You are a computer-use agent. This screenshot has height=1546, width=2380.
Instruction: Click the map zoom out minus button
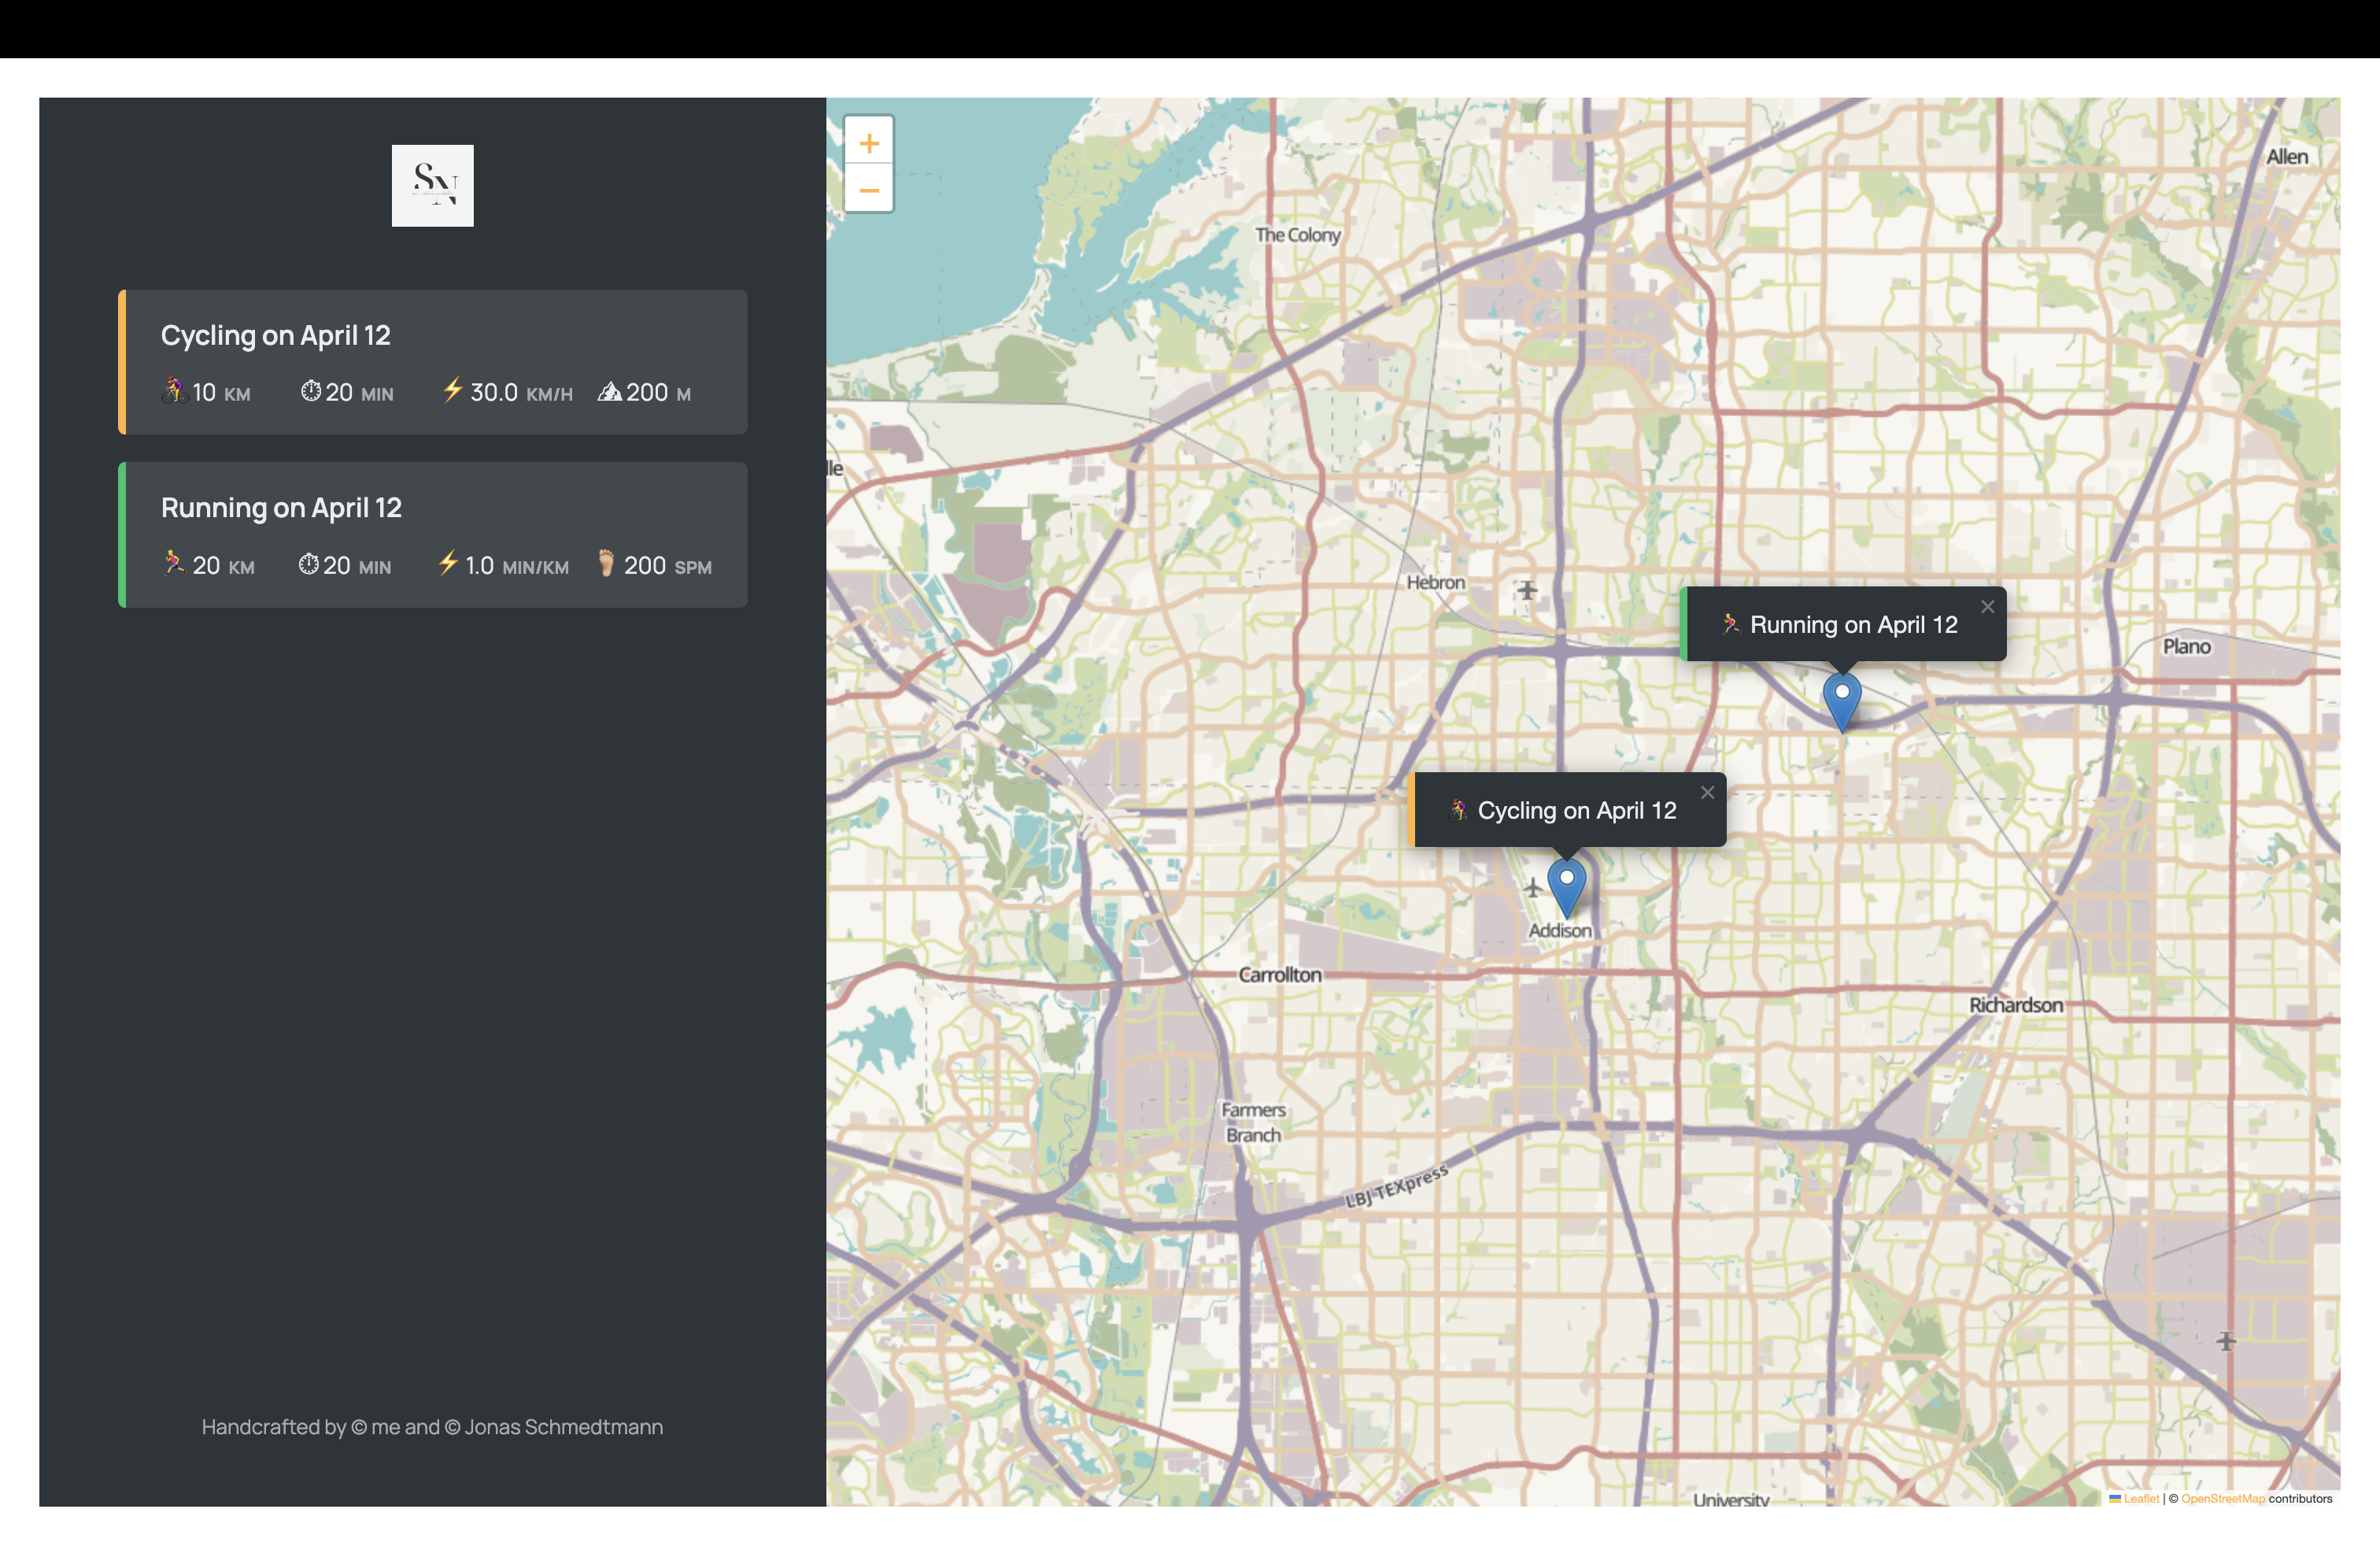coord(869,190)
